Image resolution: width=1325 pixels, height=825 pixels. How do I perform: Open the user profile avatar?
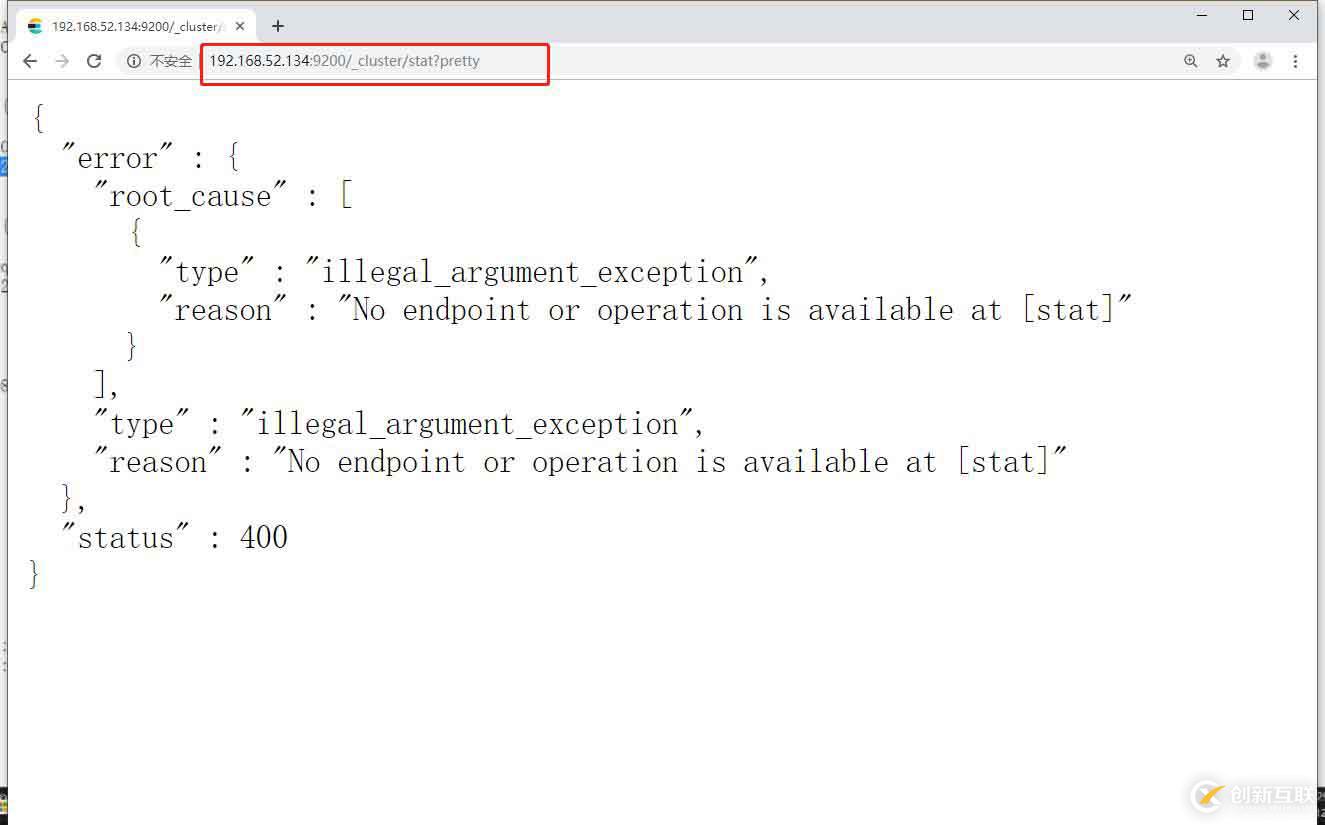point(1263,61)
